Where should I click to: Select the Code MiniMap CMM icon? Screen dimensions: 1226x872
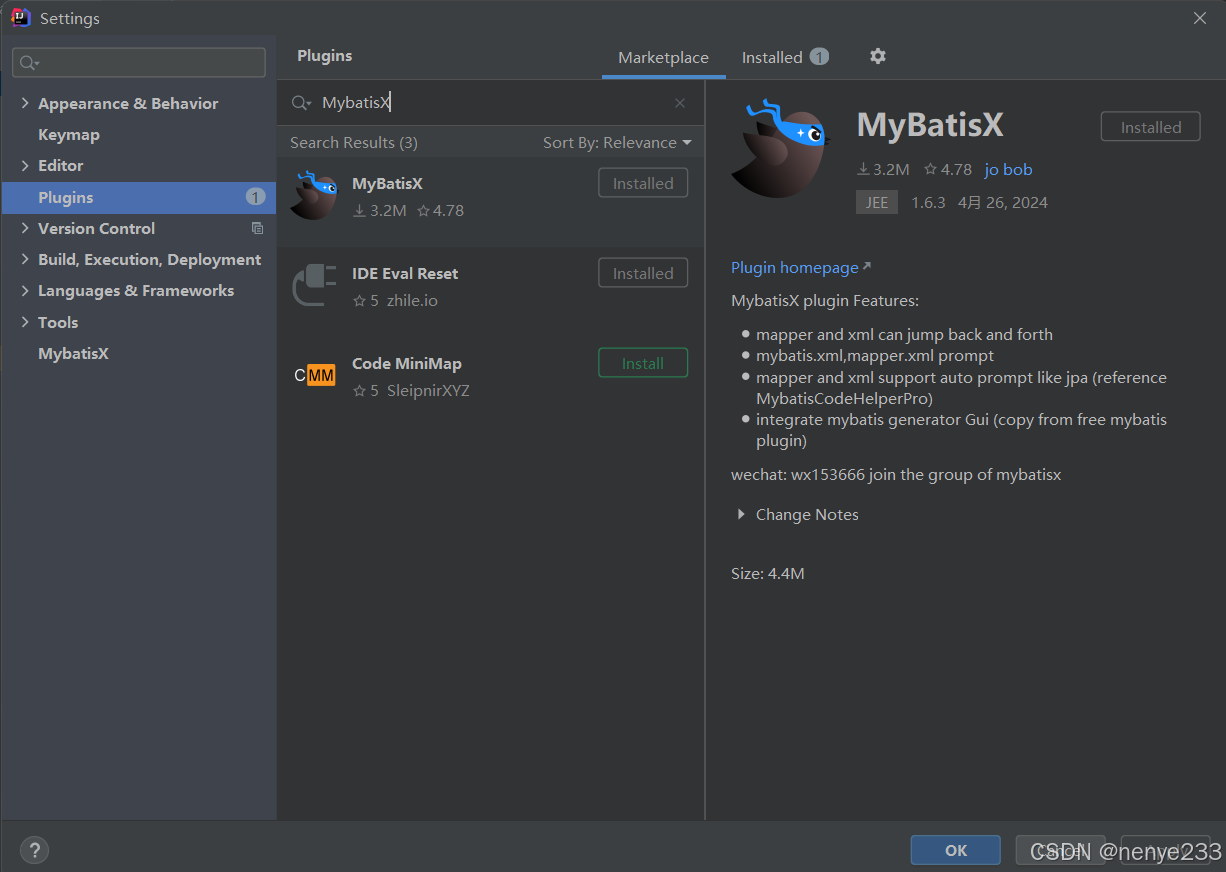tap(314, 375)
